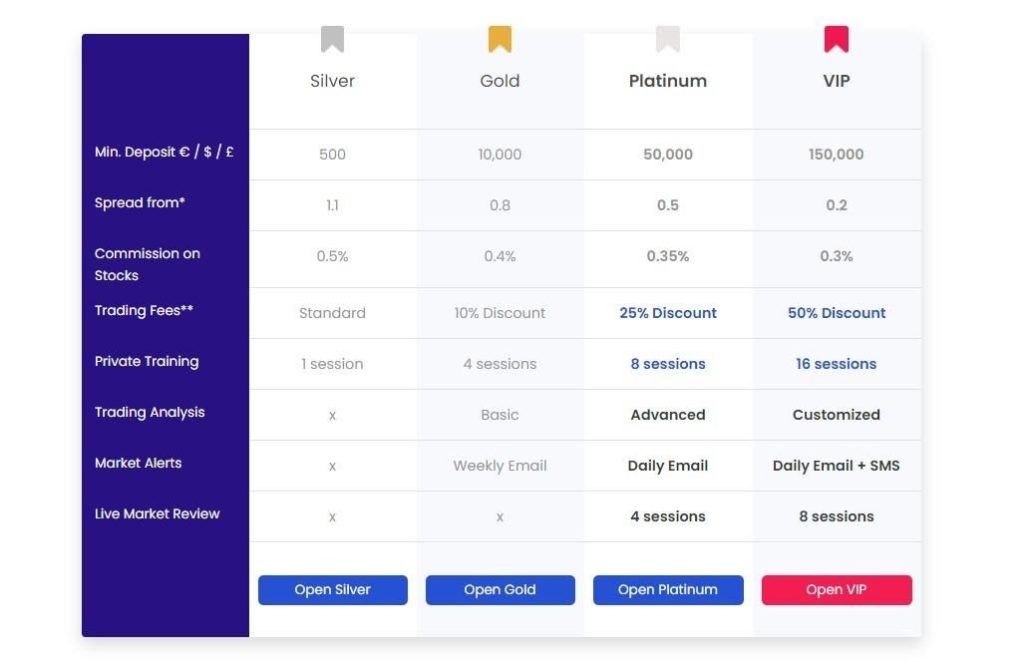1024x665 pixels.
Task: Click the 16 sessions private training text
Action: [x=836, y=364]
